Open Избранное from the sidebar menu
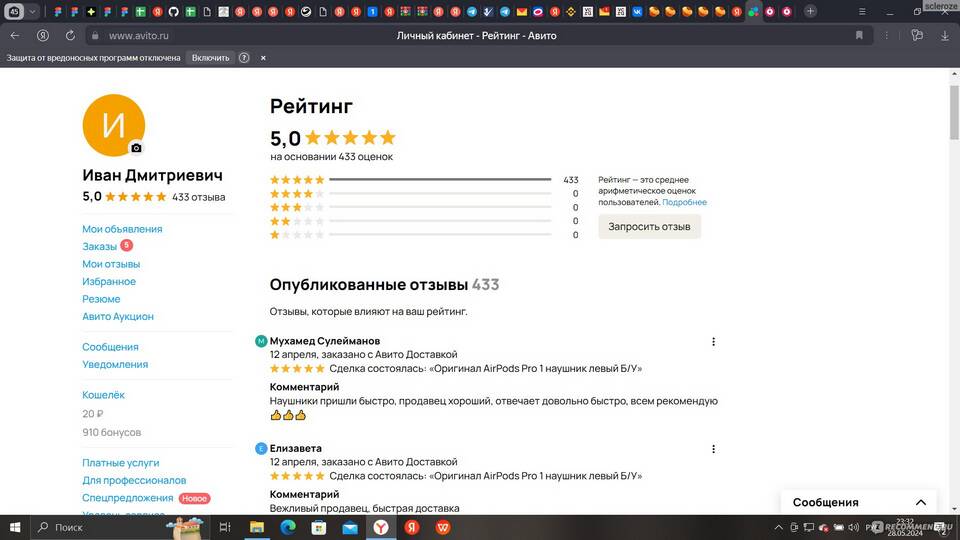Image resolution: width=960 pixels, height=540 pixels. click(109, 282)
